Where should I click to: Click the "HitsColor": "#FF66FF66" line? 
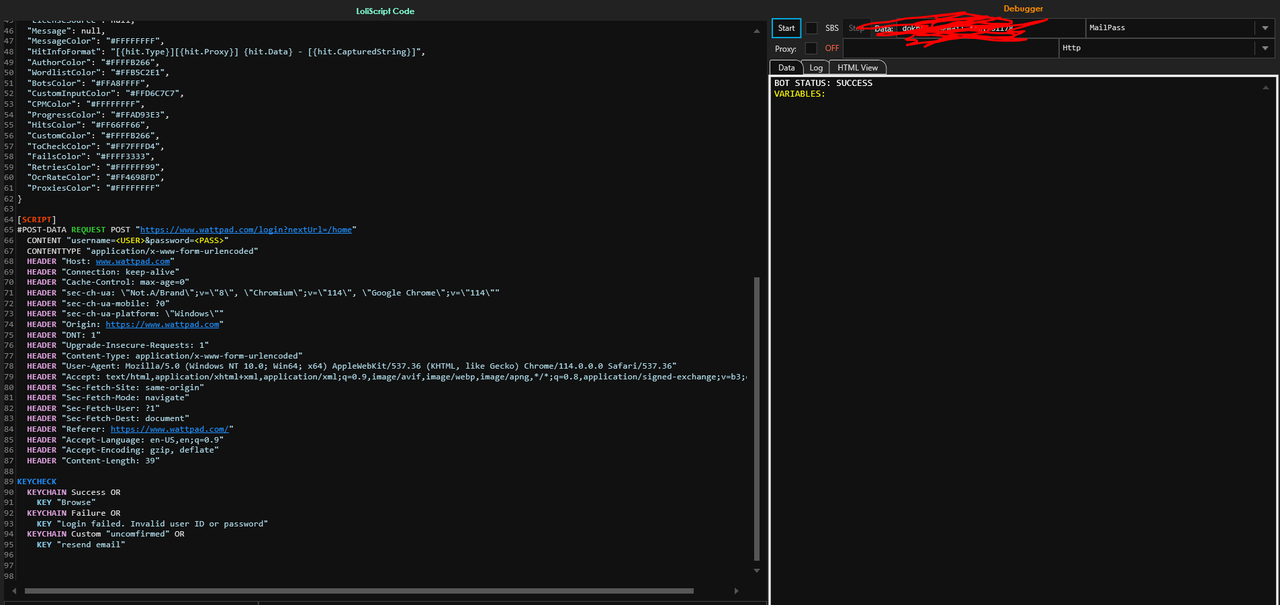point(88,125)
